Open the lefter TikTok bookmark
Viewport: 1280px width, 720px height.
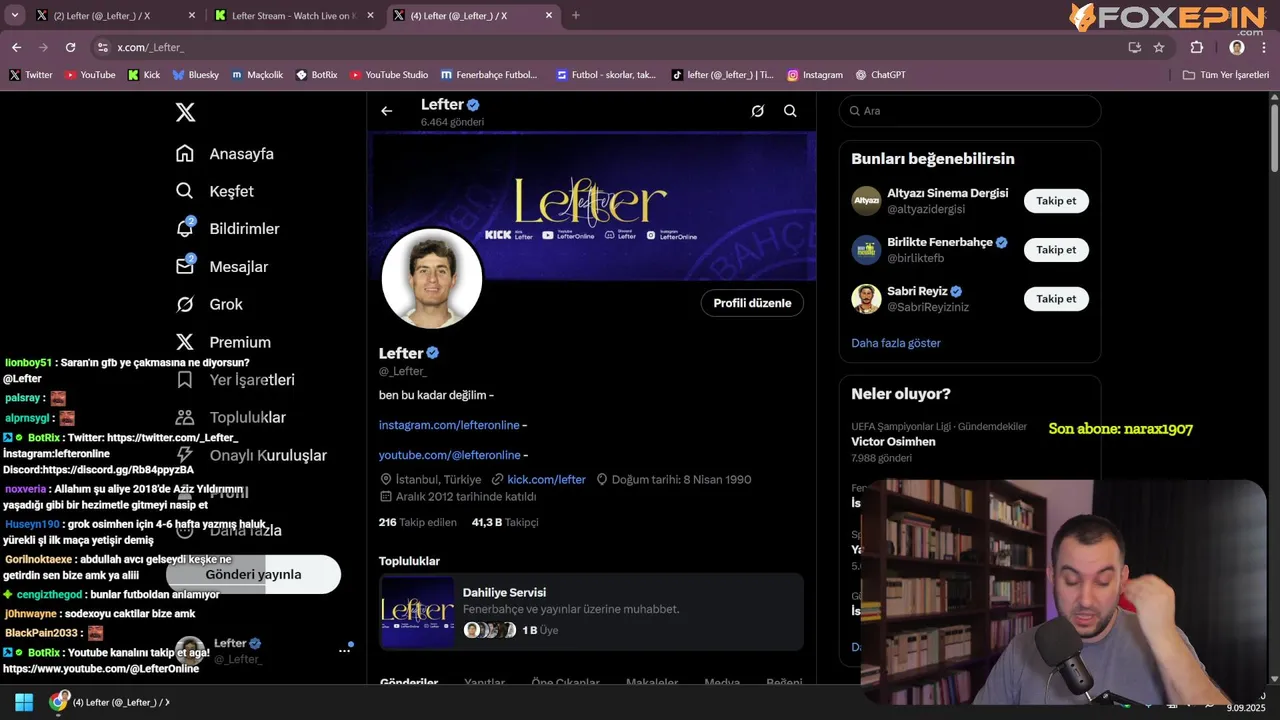723,75
